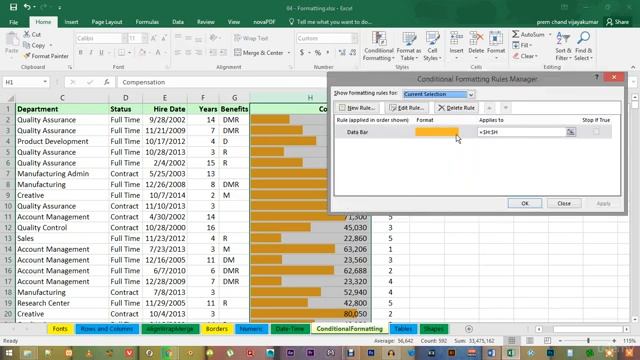Open the font name dropdown

[124, 38]
